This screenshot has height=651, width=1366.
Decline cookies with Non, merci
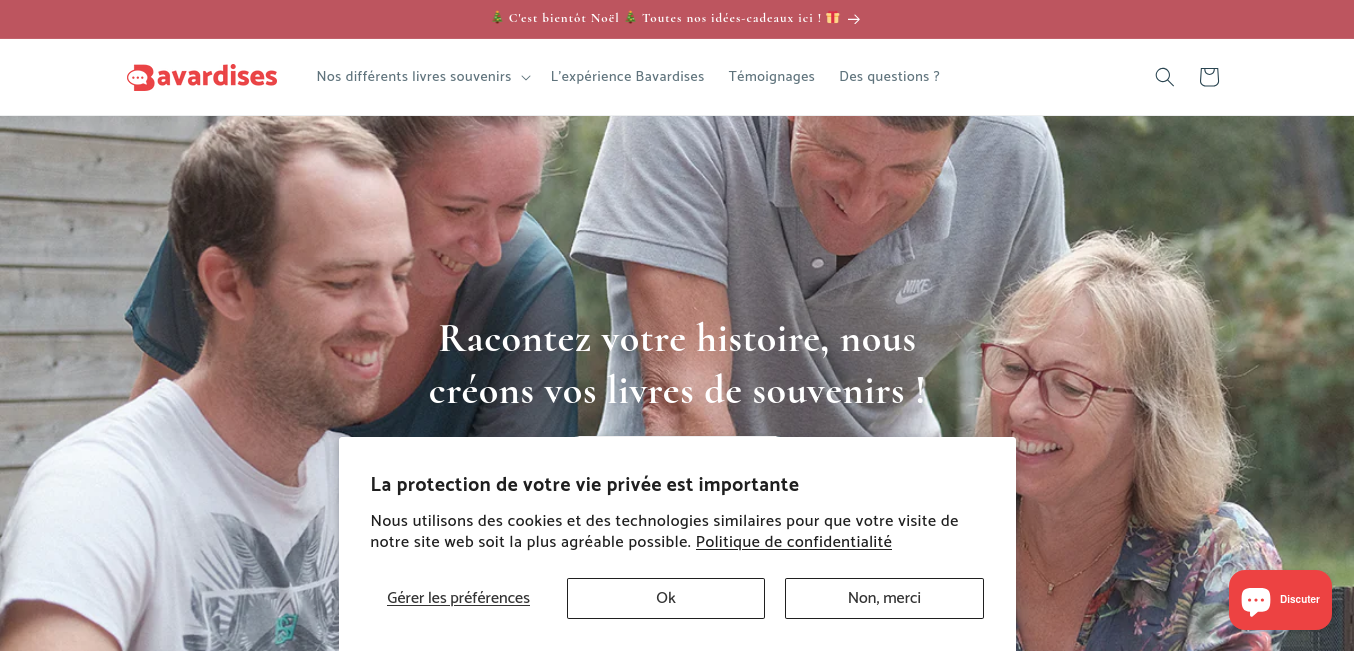click(884, 598)
